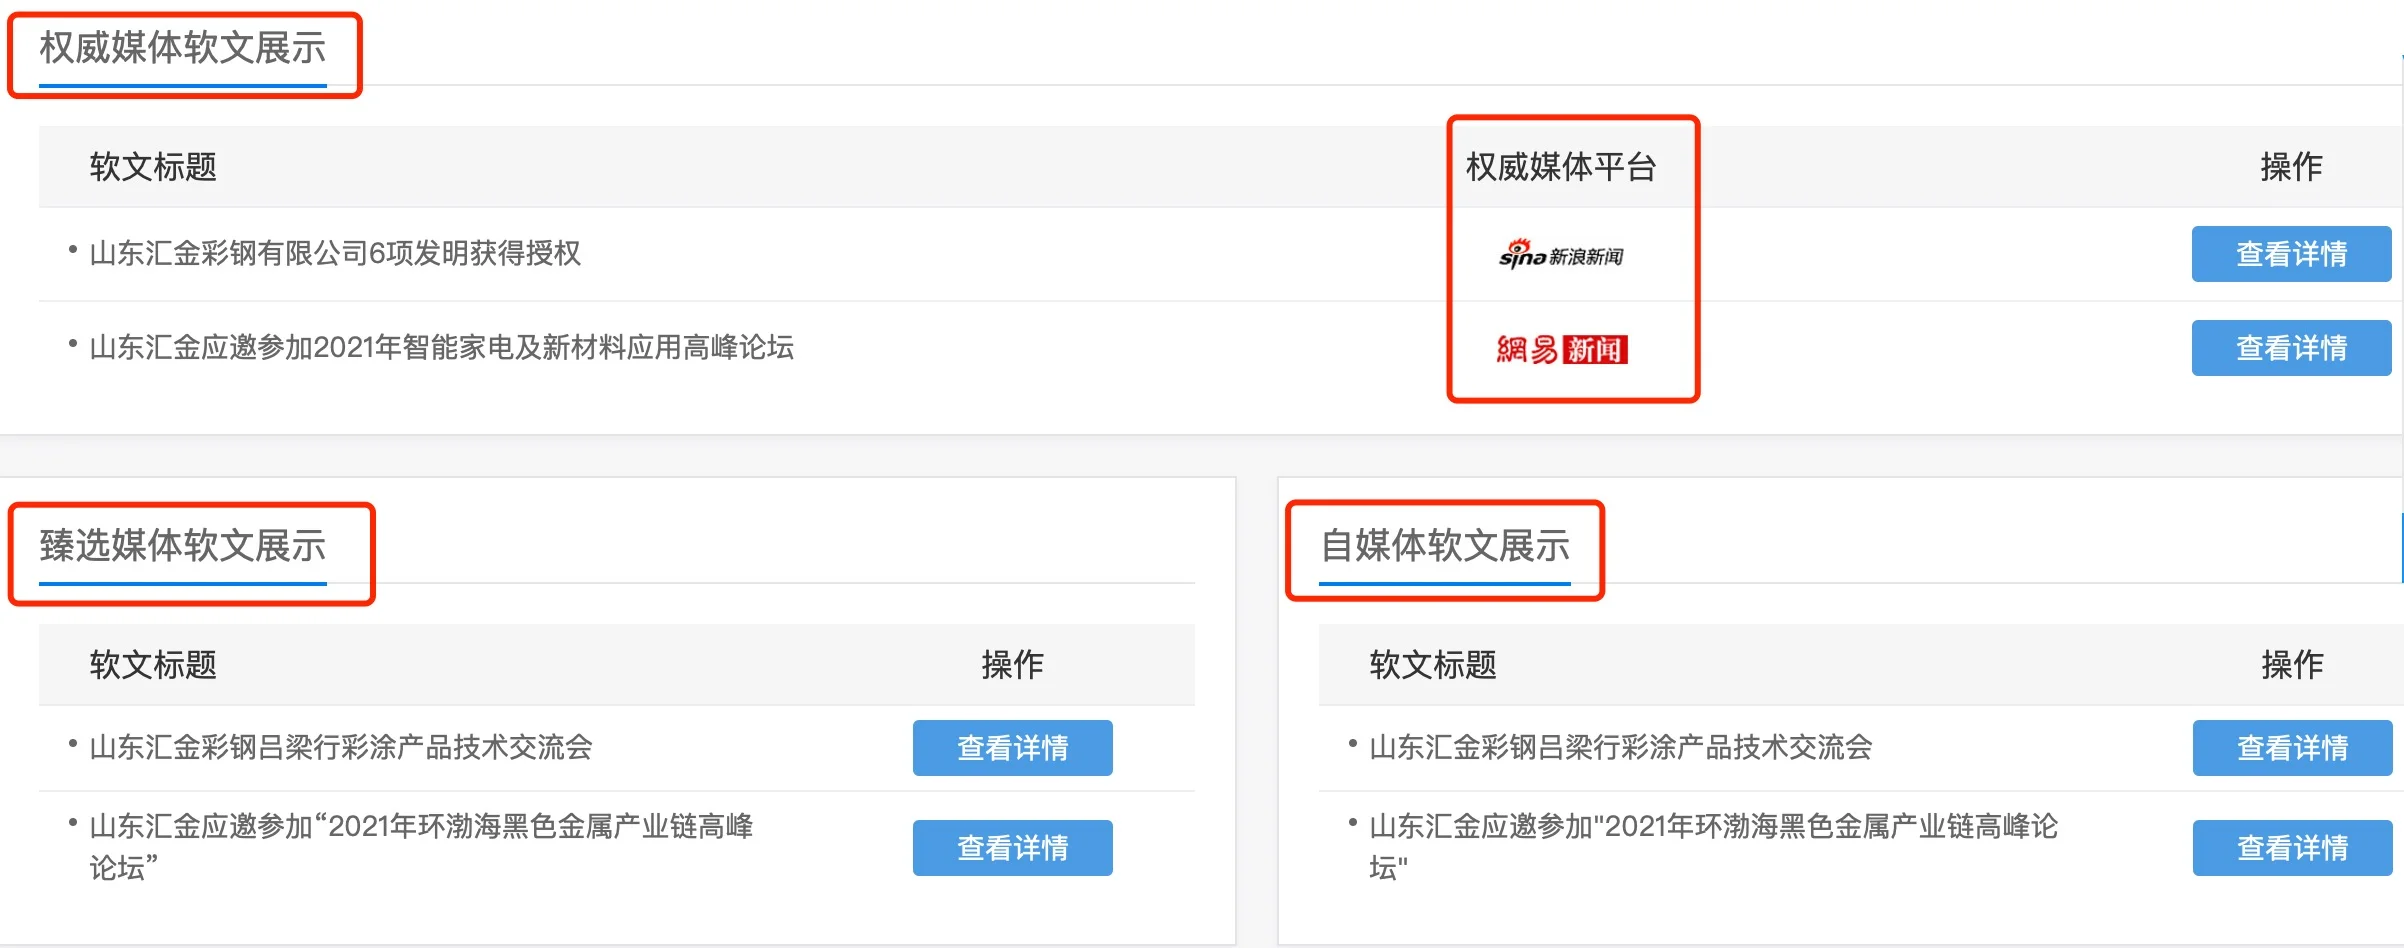View details of 吕梁行 article in 自媒体 section
This screenshot has width=2404, height=948.
[x=2292, y=748]
